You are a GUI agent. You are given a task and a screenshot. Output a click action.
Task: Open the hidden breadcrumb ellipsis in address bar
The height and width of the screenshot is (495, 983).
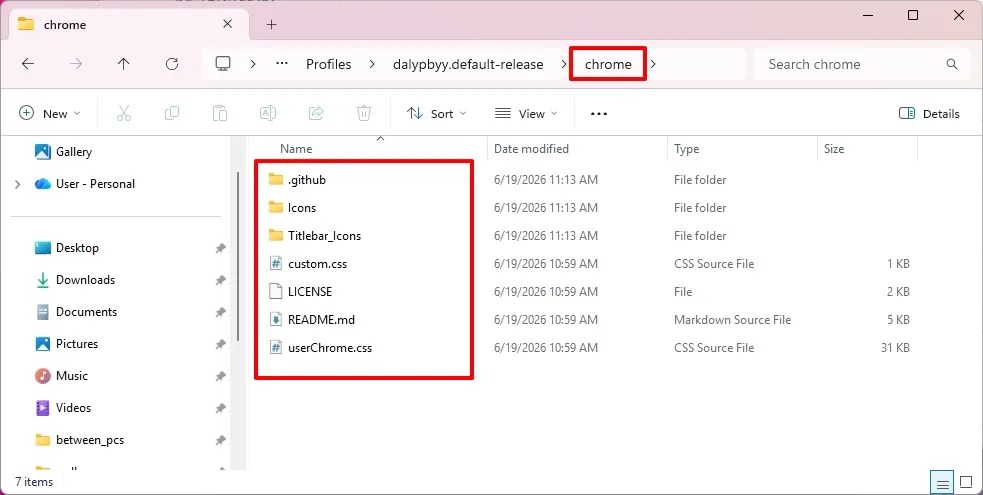(x=282, y=64)
